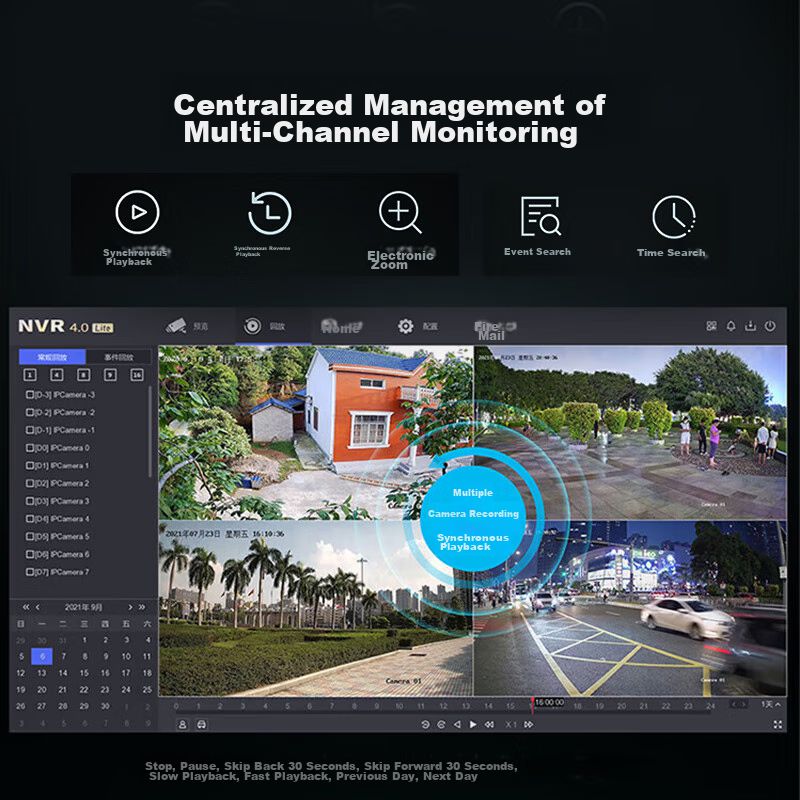This screenshot has width=800, height=800.
Task: Enable the [D4] IPCamera 4 checkbox
Action: click(30, 519)
